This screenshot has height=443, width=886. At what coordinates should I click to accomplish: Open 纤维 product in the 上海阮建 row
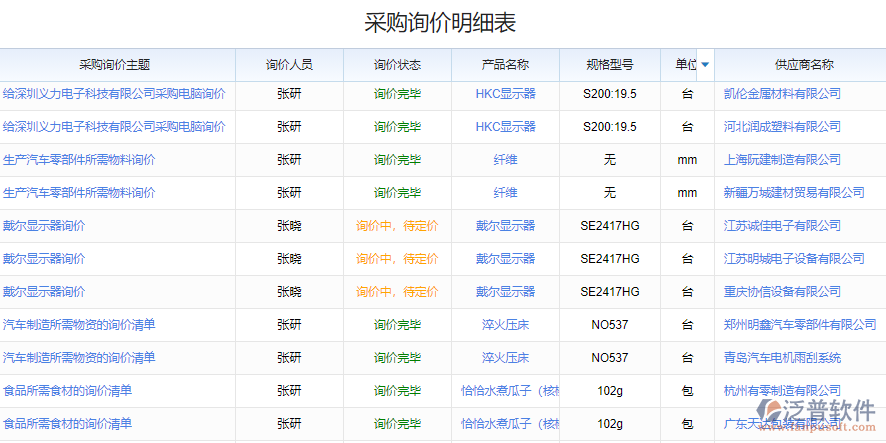505,160
